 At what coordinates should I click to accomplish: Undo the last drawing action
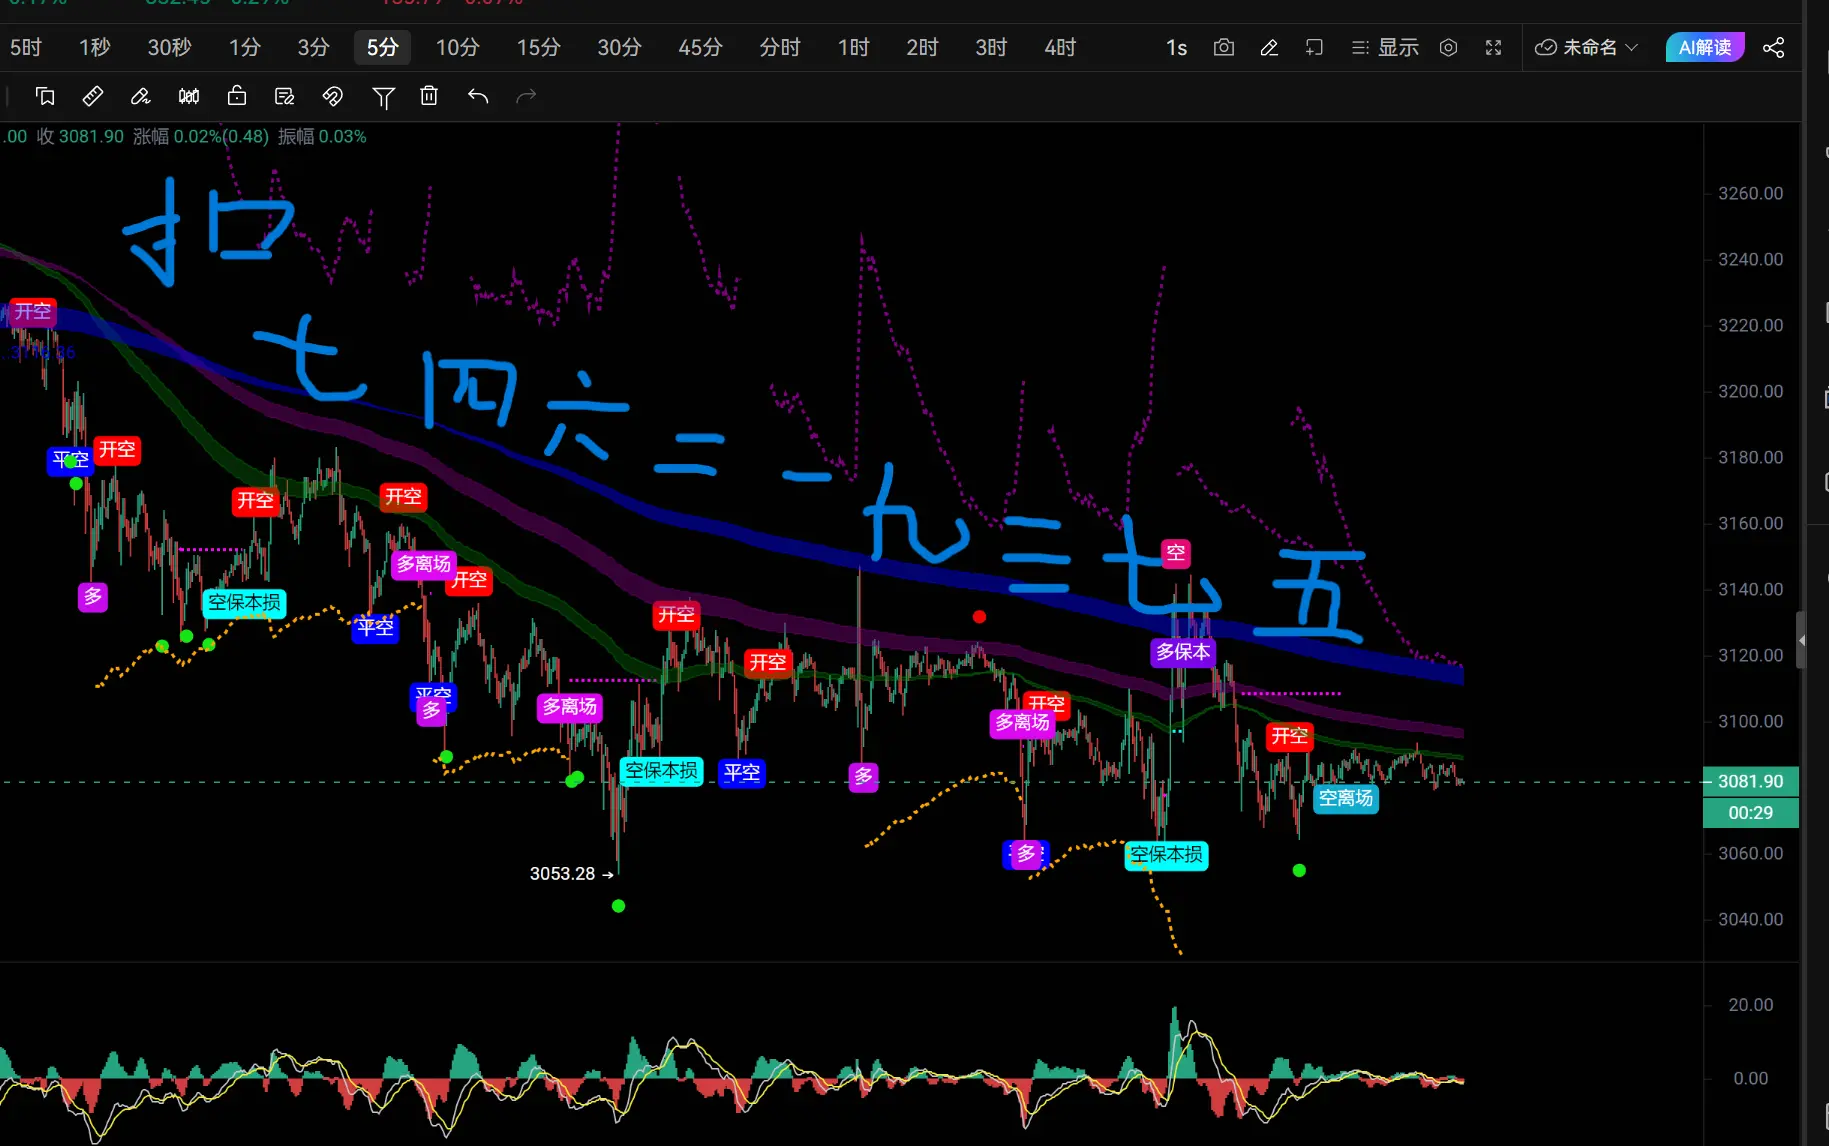(x=478, y=96)
